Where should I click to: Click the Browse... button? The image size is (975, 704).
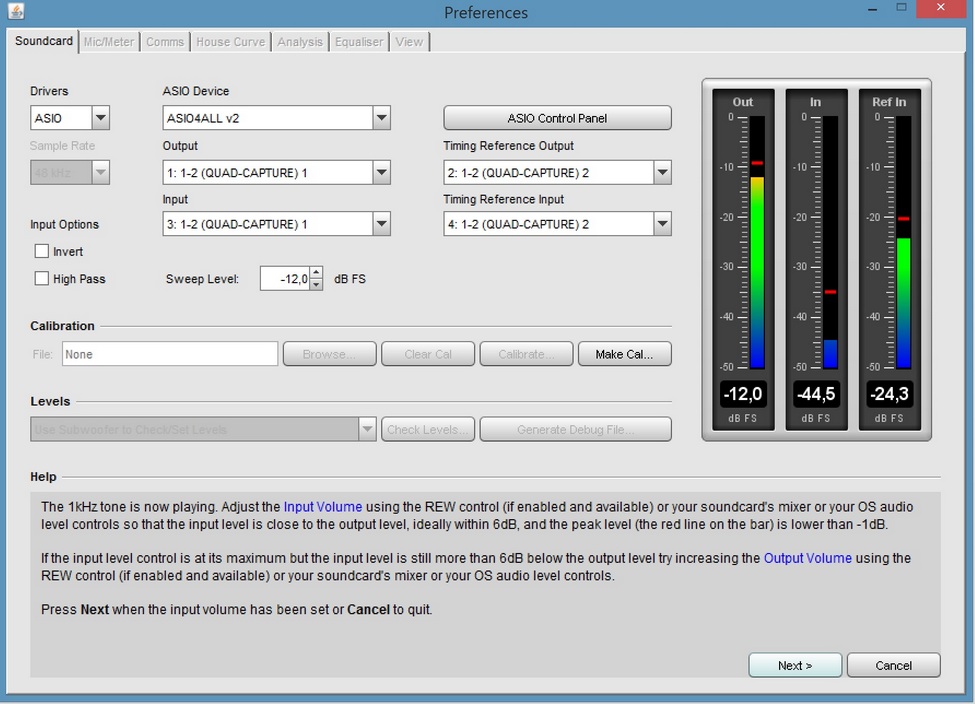[x=330, y=354]
